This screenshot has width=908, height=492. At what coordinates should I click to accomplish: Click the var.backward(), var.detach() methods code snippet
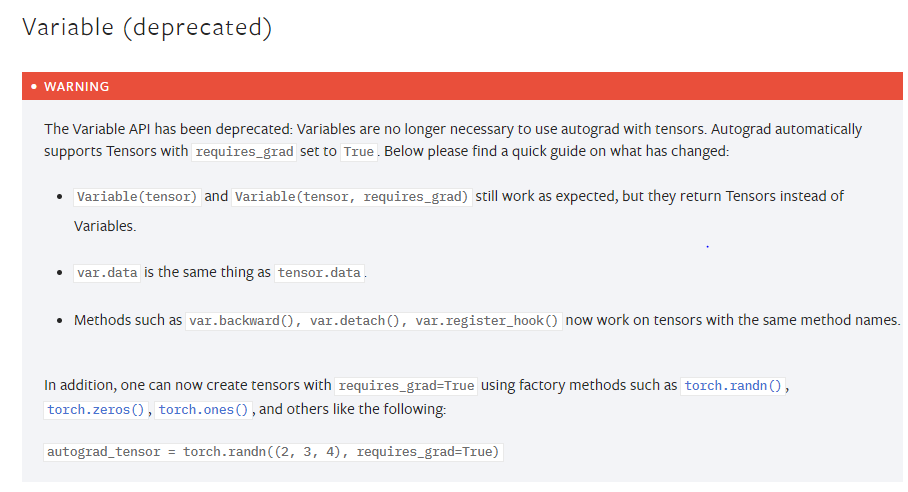(374, 322)
